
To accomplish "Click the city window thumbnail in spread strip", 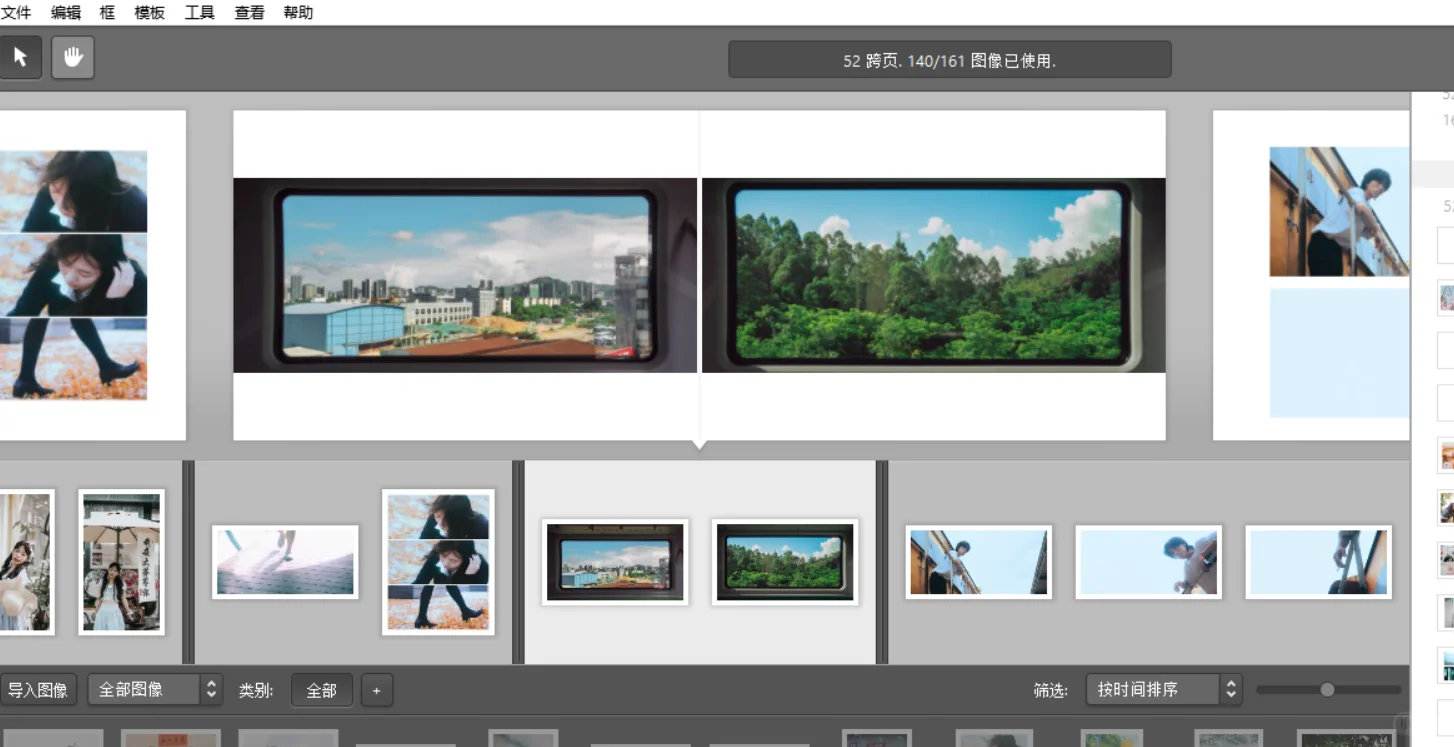I will (615, 562).
